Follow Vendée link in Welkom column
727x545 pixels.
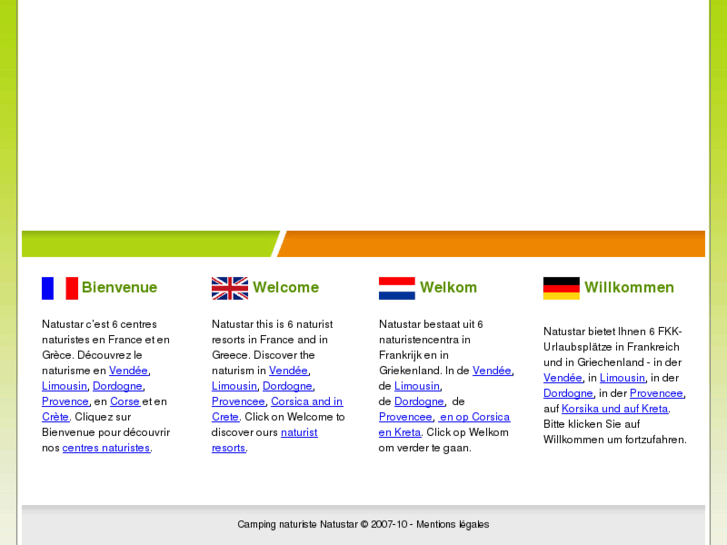[492, 371]
